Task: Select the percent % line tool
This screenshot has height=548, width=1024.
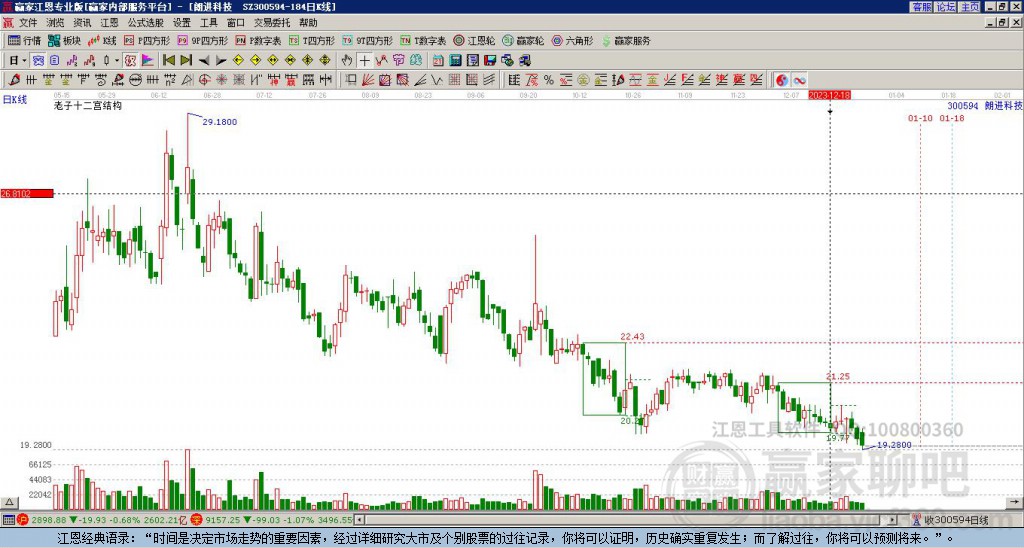Action: coord(549,80)
